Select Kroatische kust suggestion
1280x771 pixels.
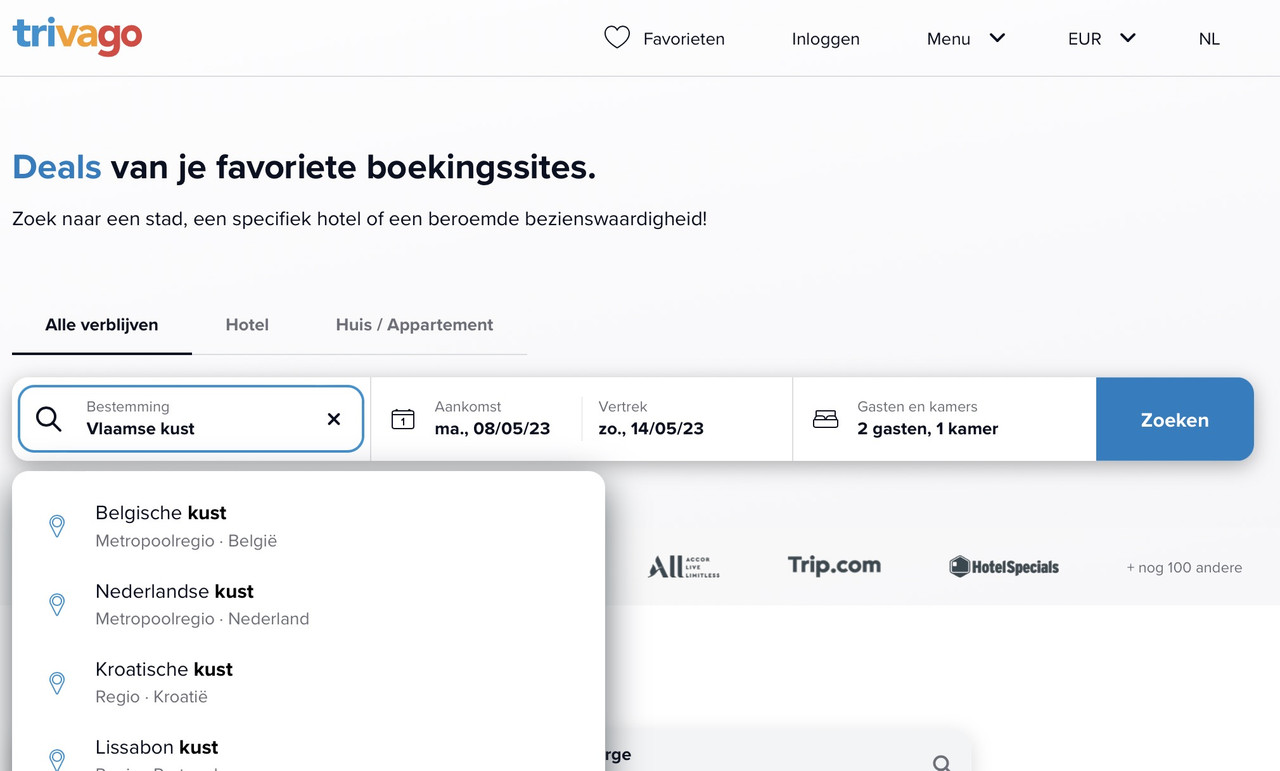[308, 682]
